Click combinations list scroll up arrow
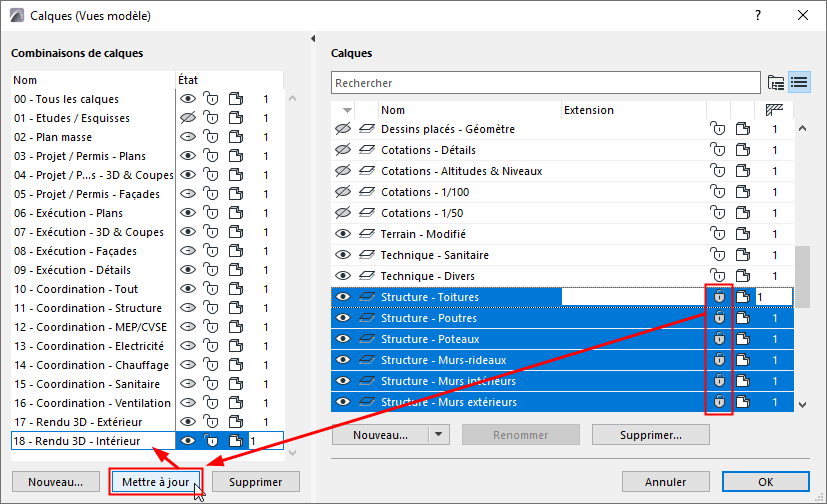 (293, 99)
